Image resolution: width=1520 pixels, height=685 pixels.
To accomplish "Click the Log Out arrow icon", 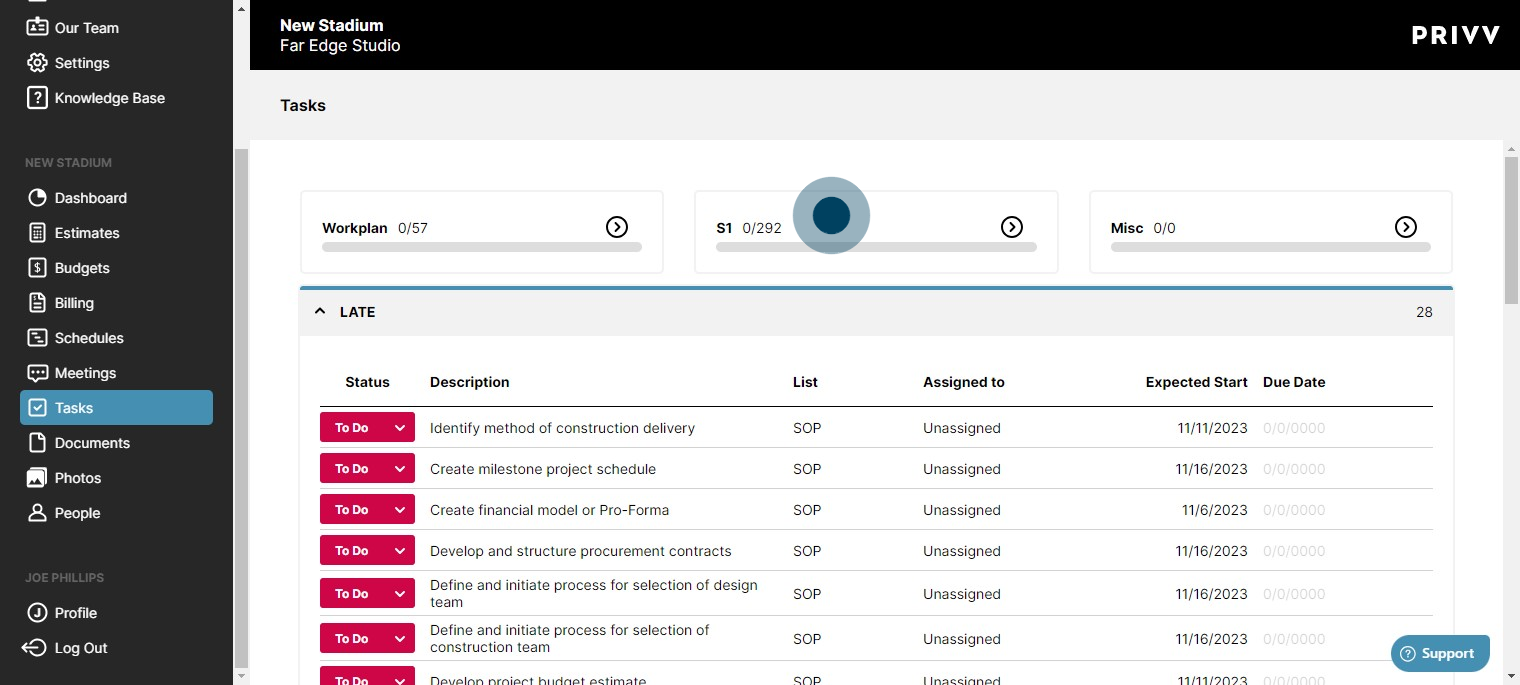I will [x=35, y=648].
